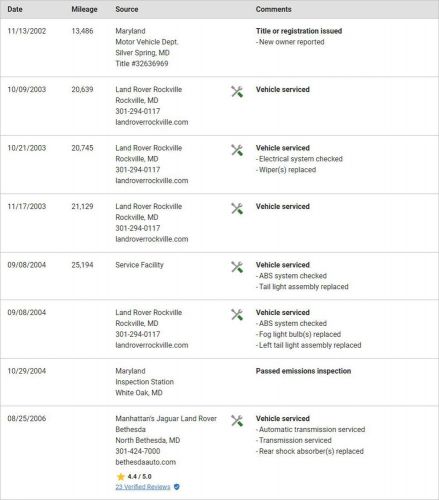Click phone number 301-424-7000
439x500 pixels.
(138, 451)
